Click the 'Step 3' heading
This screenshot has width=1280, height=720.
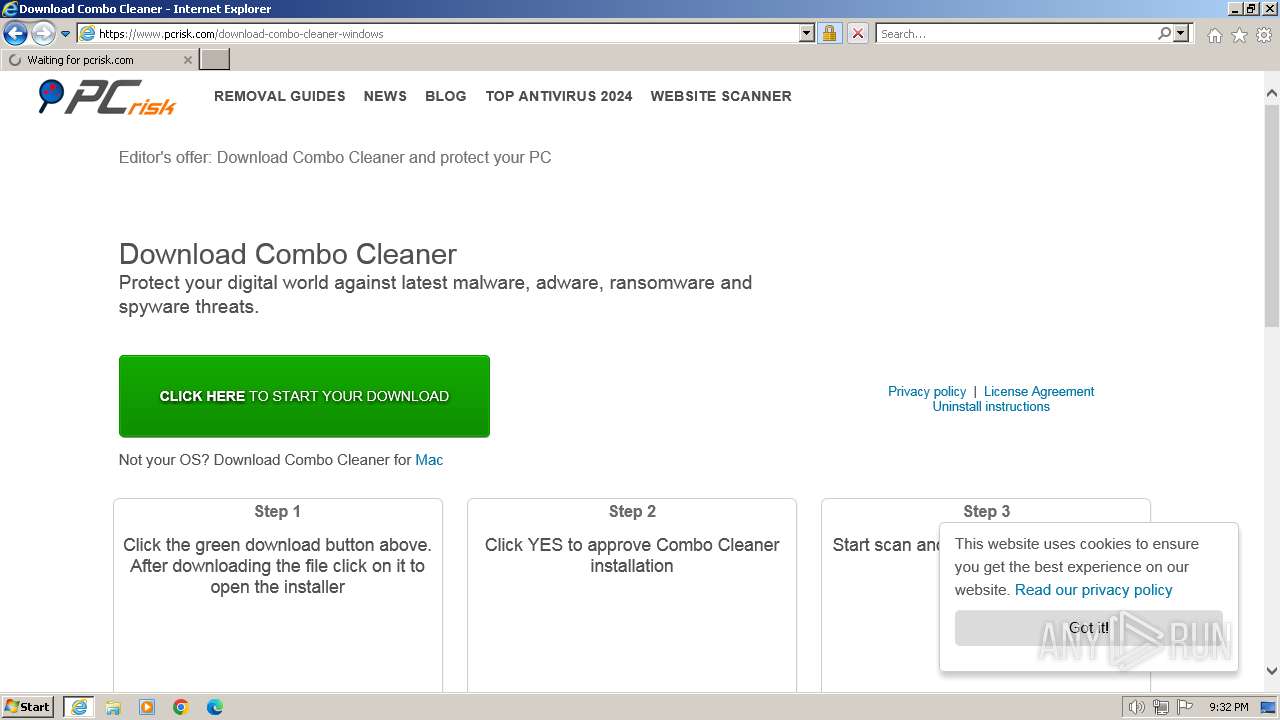986,511
